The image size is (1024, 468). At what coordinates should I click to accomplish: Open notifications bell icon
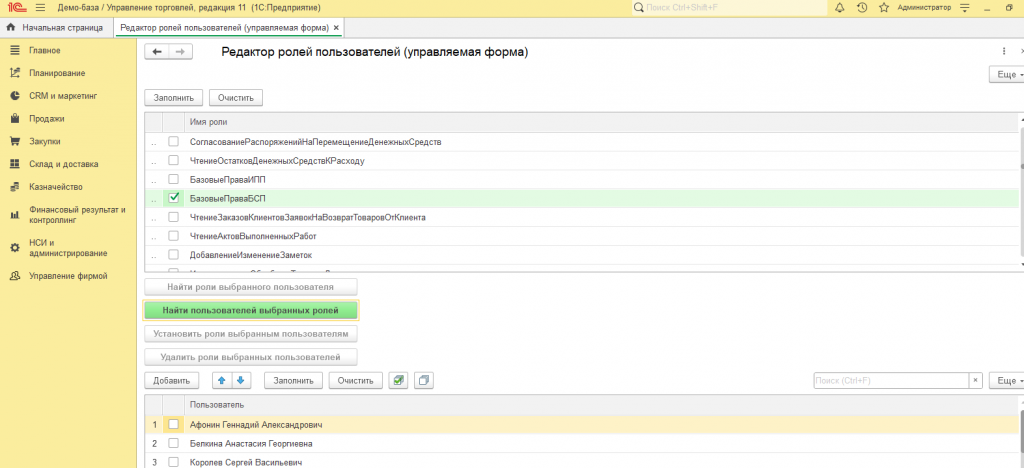point(839,7)
